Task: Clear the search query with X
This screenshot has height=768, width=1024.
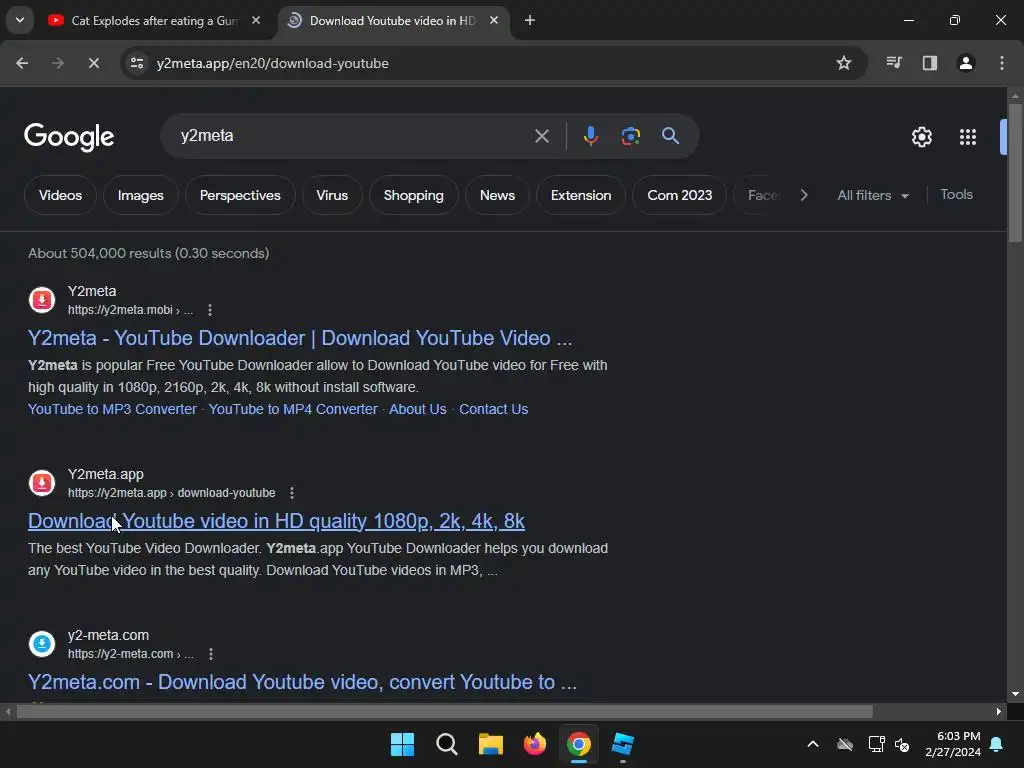Action: 542,136
